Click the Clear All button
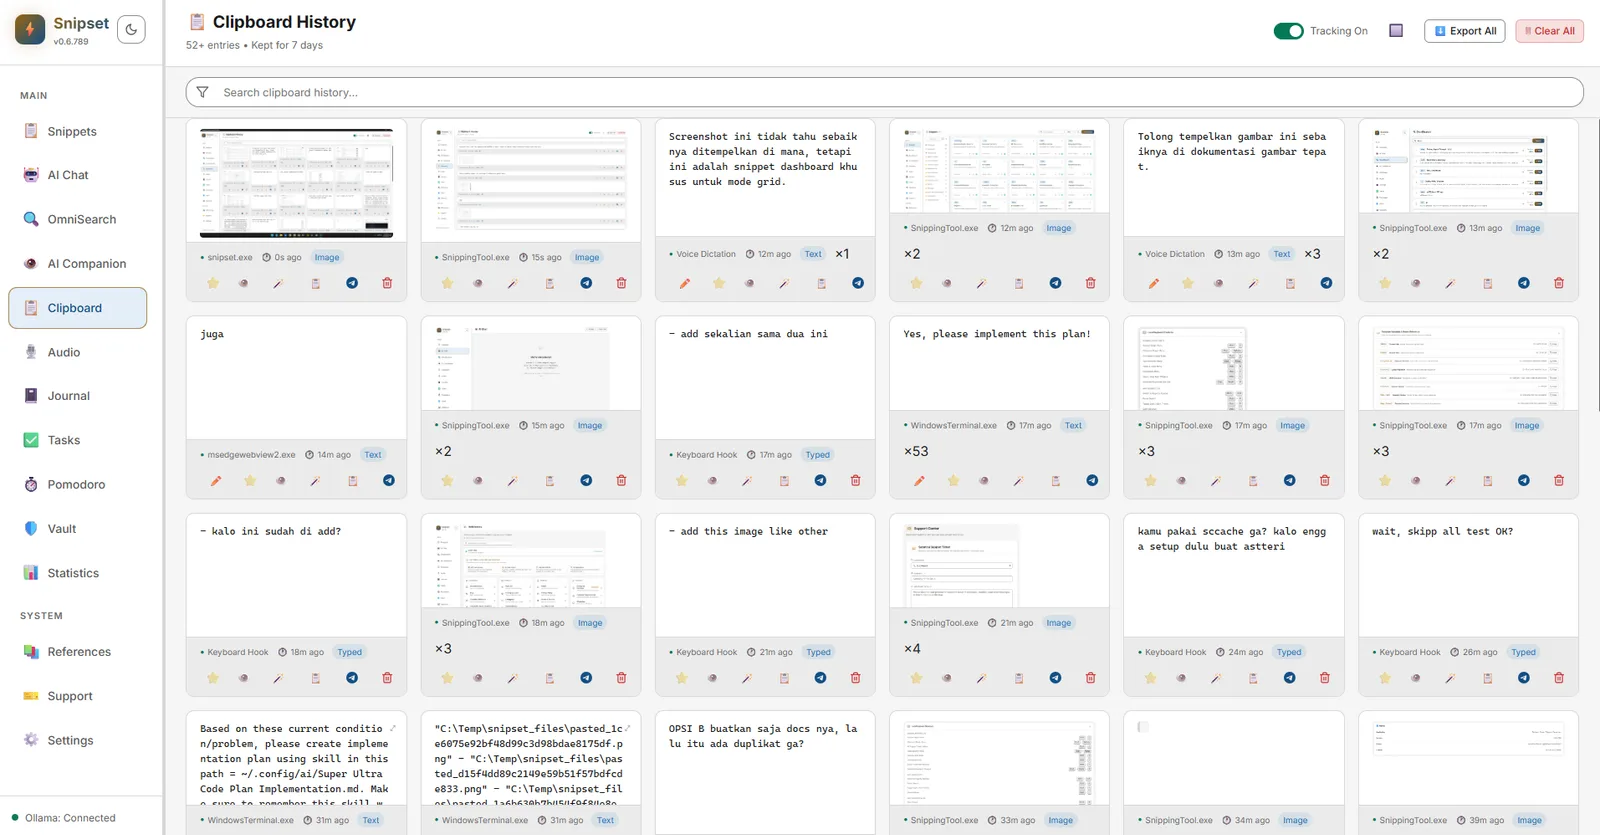Viewport: 1600px width, 835px height. pyautogui.click(x=1549, y=31)
